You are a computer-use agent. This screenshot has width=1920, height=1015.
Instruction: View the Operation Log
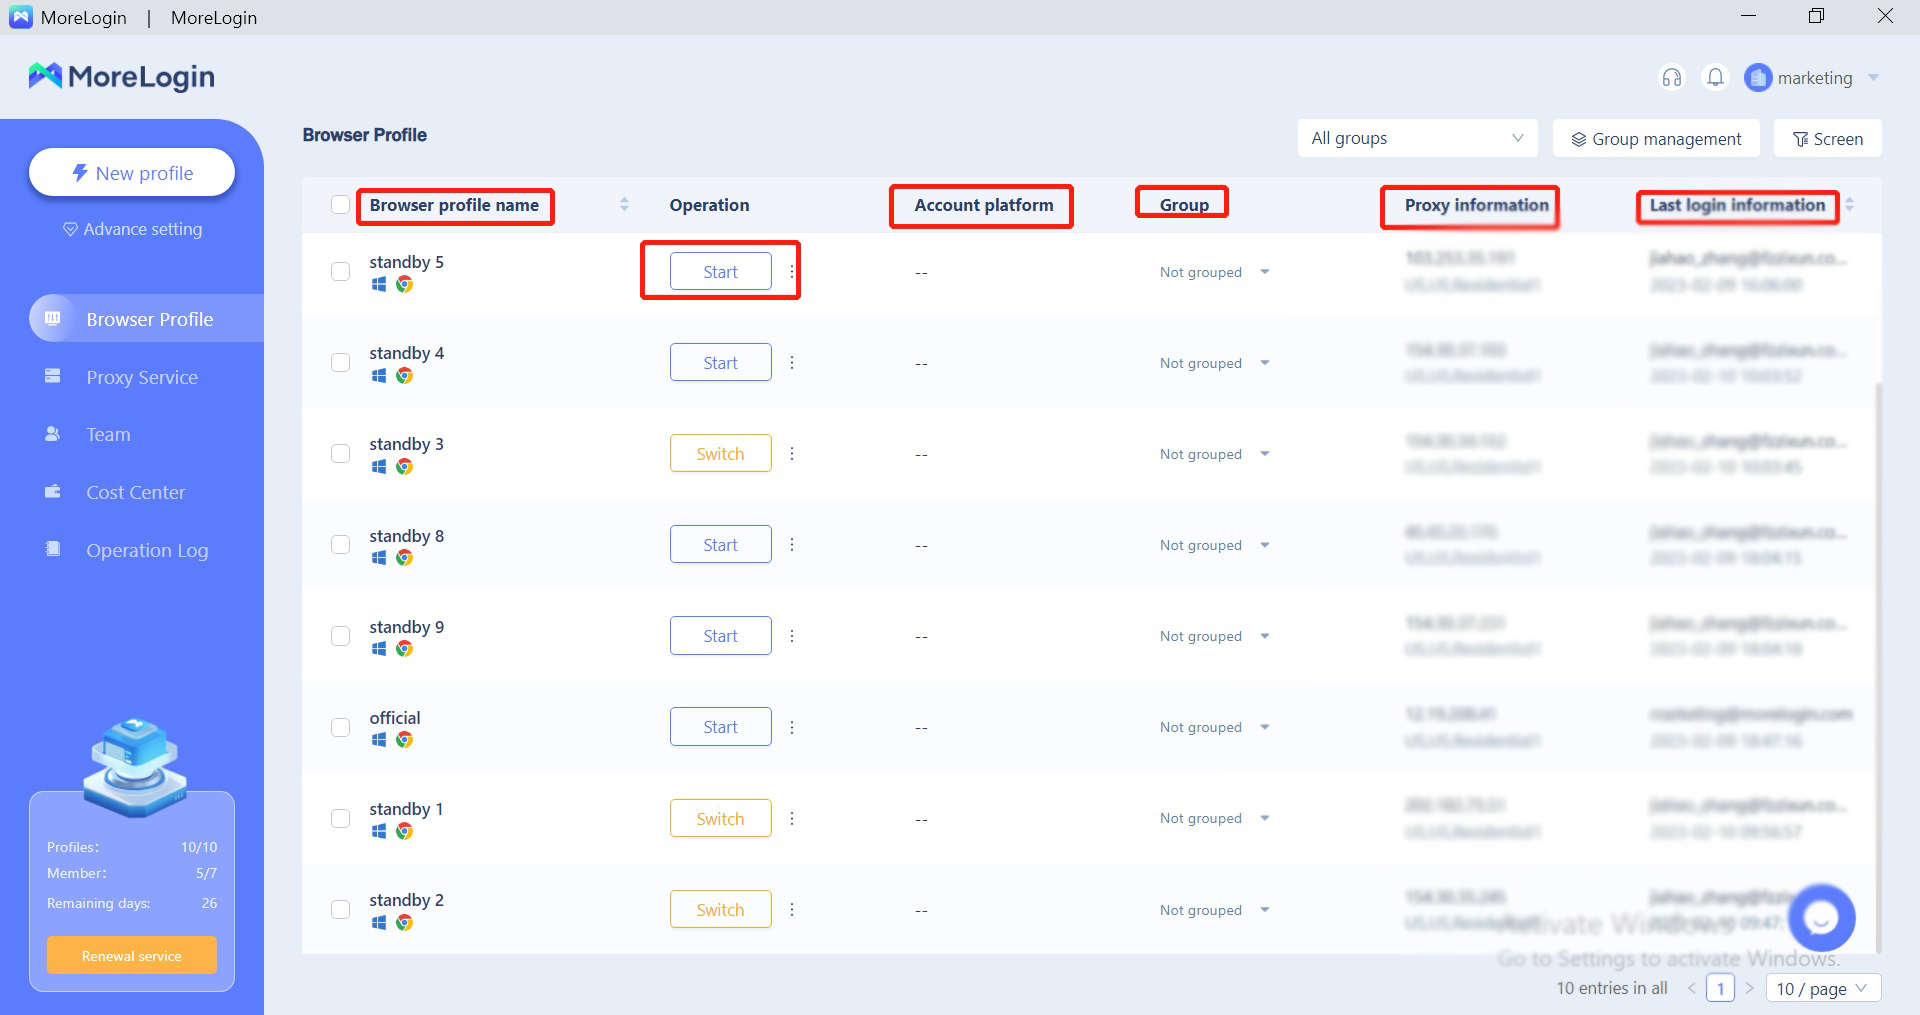tap(147, 550)
